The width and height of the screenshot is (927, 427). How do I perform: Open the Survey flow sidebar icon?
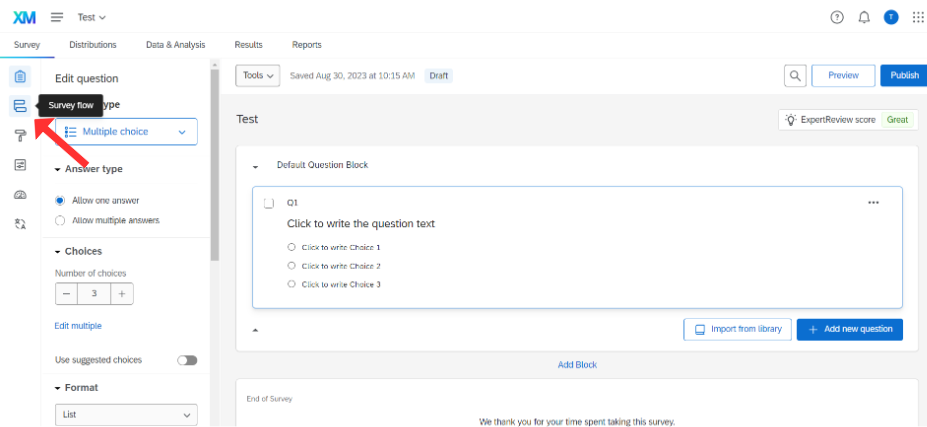click(20, 106)
